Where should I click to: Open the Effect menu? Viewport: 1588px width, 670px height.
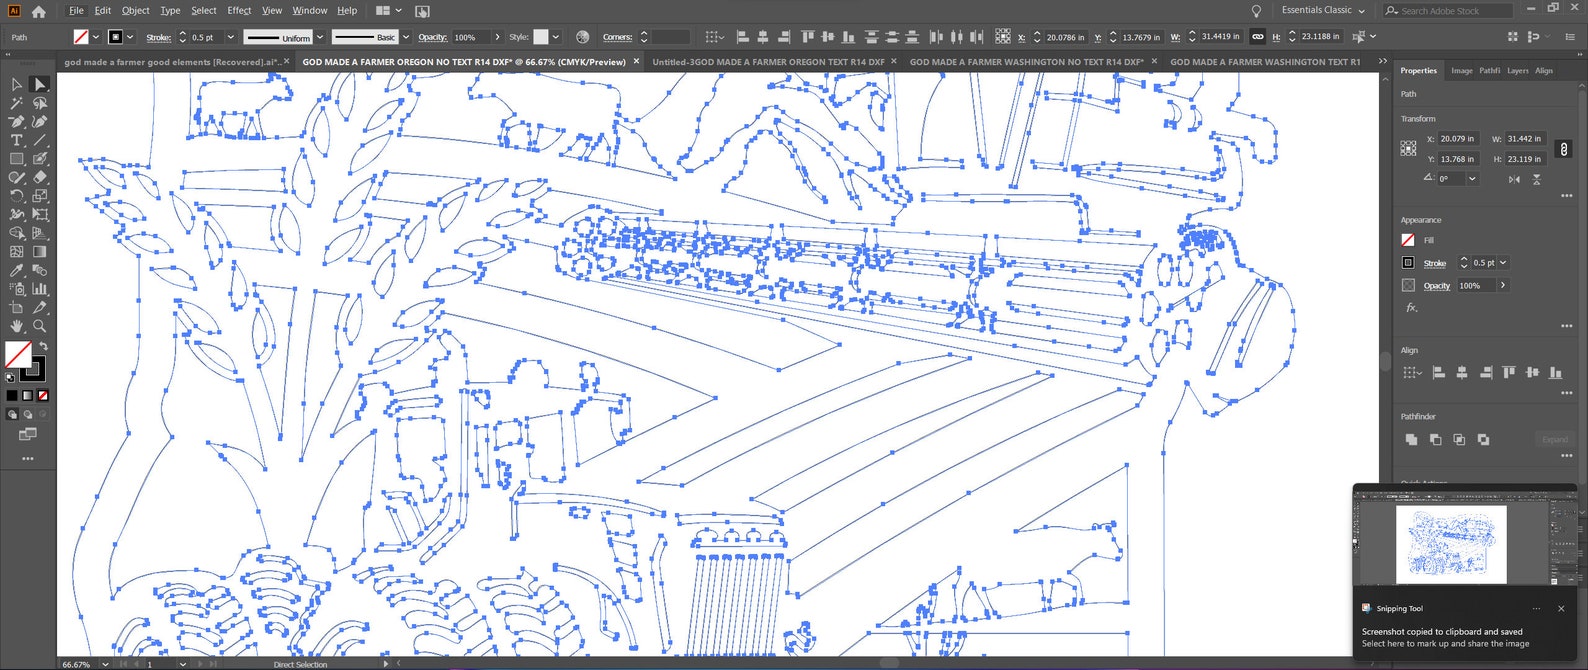click(239, 10)
